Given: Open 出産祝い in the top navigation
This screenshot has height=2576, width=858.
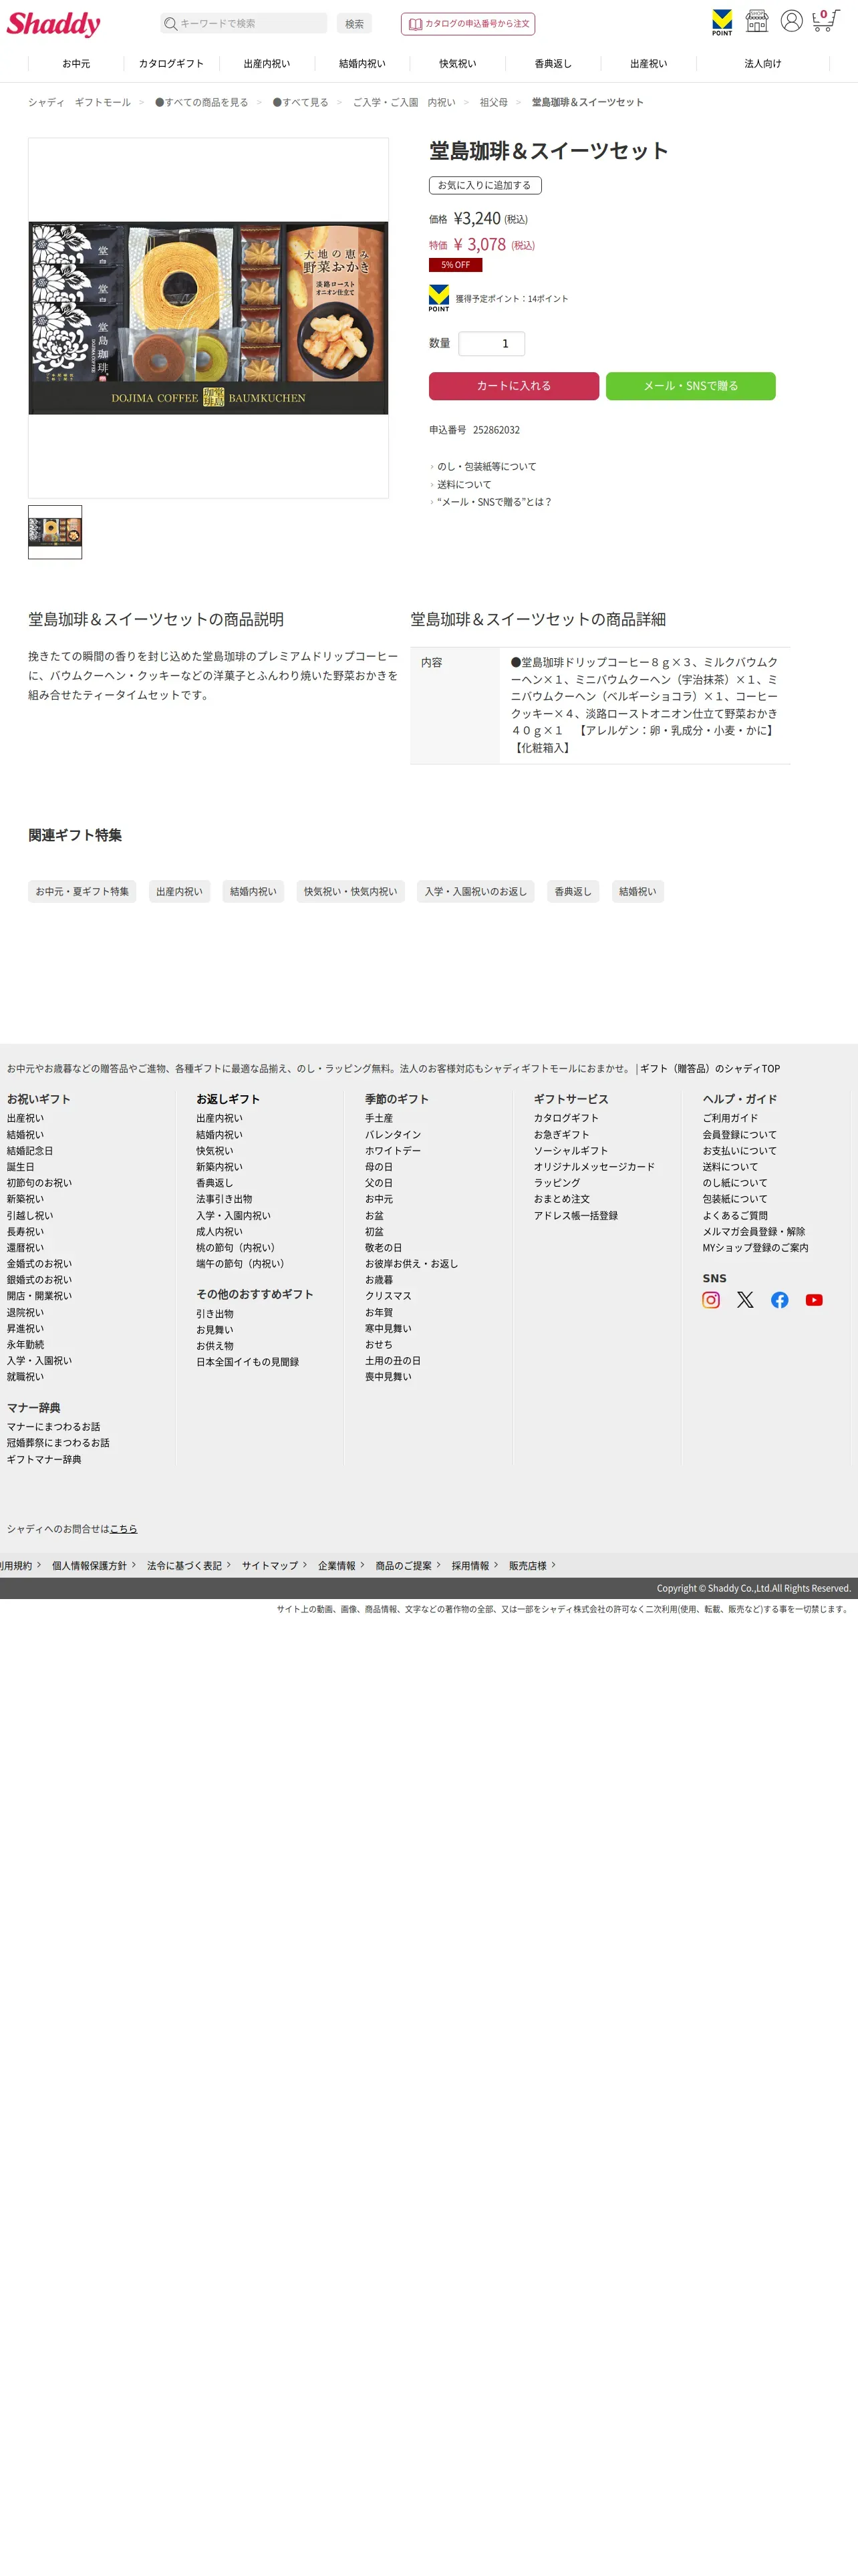Looking at the screenshot, I should coord(649,64).
